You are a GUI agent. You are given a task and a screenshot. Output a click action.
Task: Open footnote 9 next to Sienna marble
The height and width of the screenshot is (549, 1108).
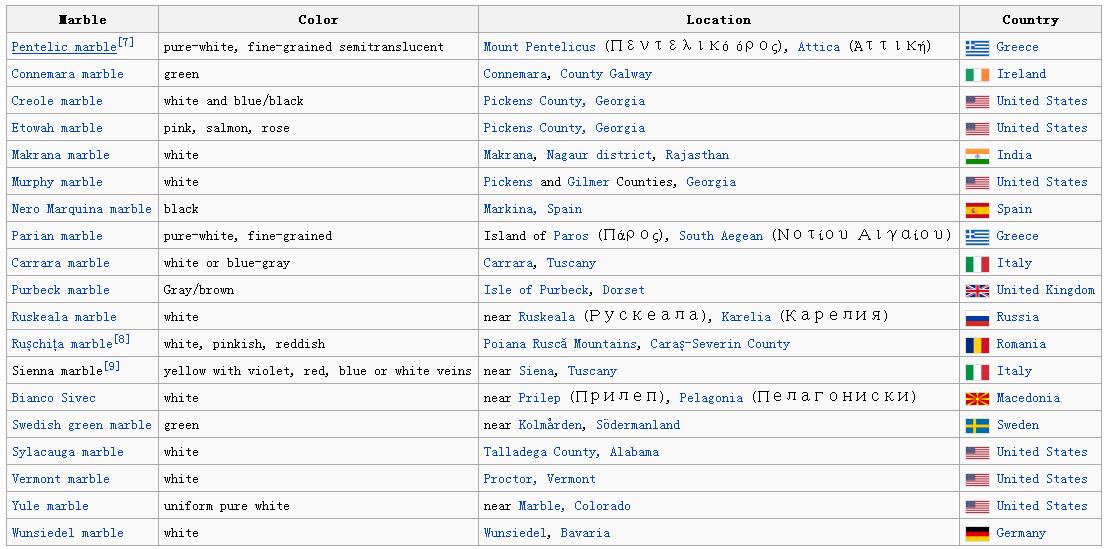click(112, 366)
